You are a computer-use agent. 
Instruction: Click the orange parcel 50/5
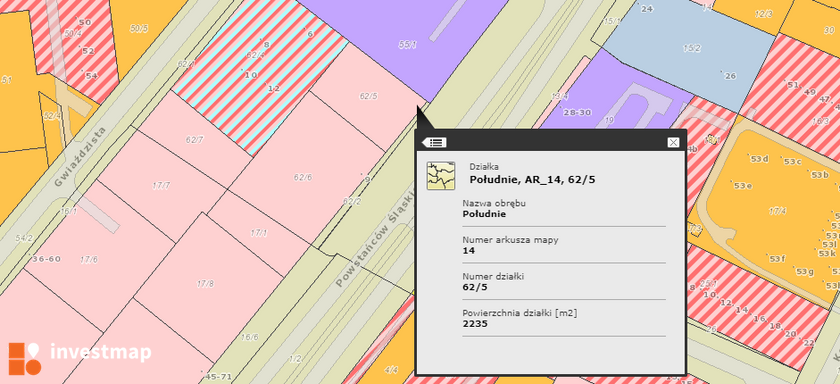click(x=139, y=28)
